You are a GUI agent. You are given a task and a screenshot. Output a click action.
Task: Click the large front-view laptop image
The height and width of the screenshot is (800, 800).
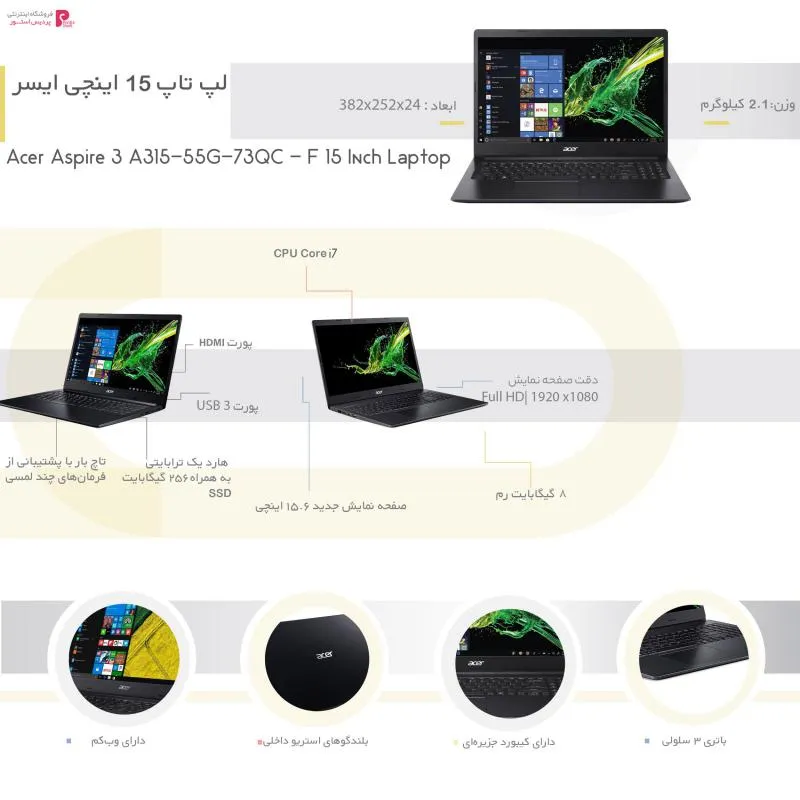coord(570,116)
